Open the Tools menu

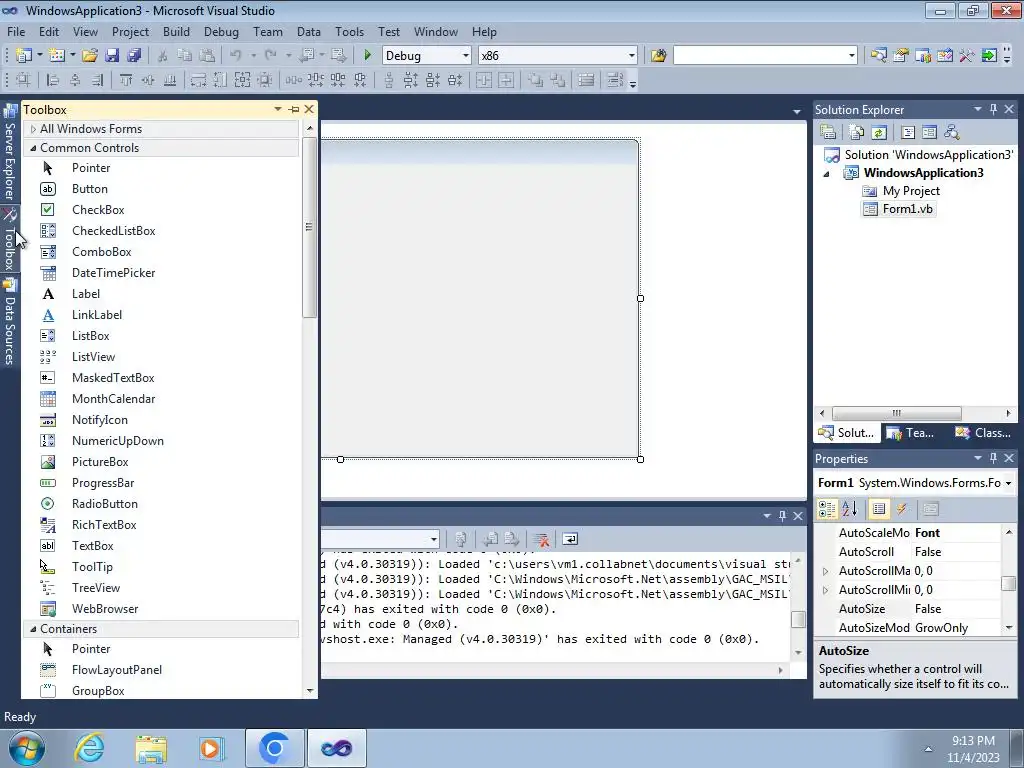coord(349,31)
